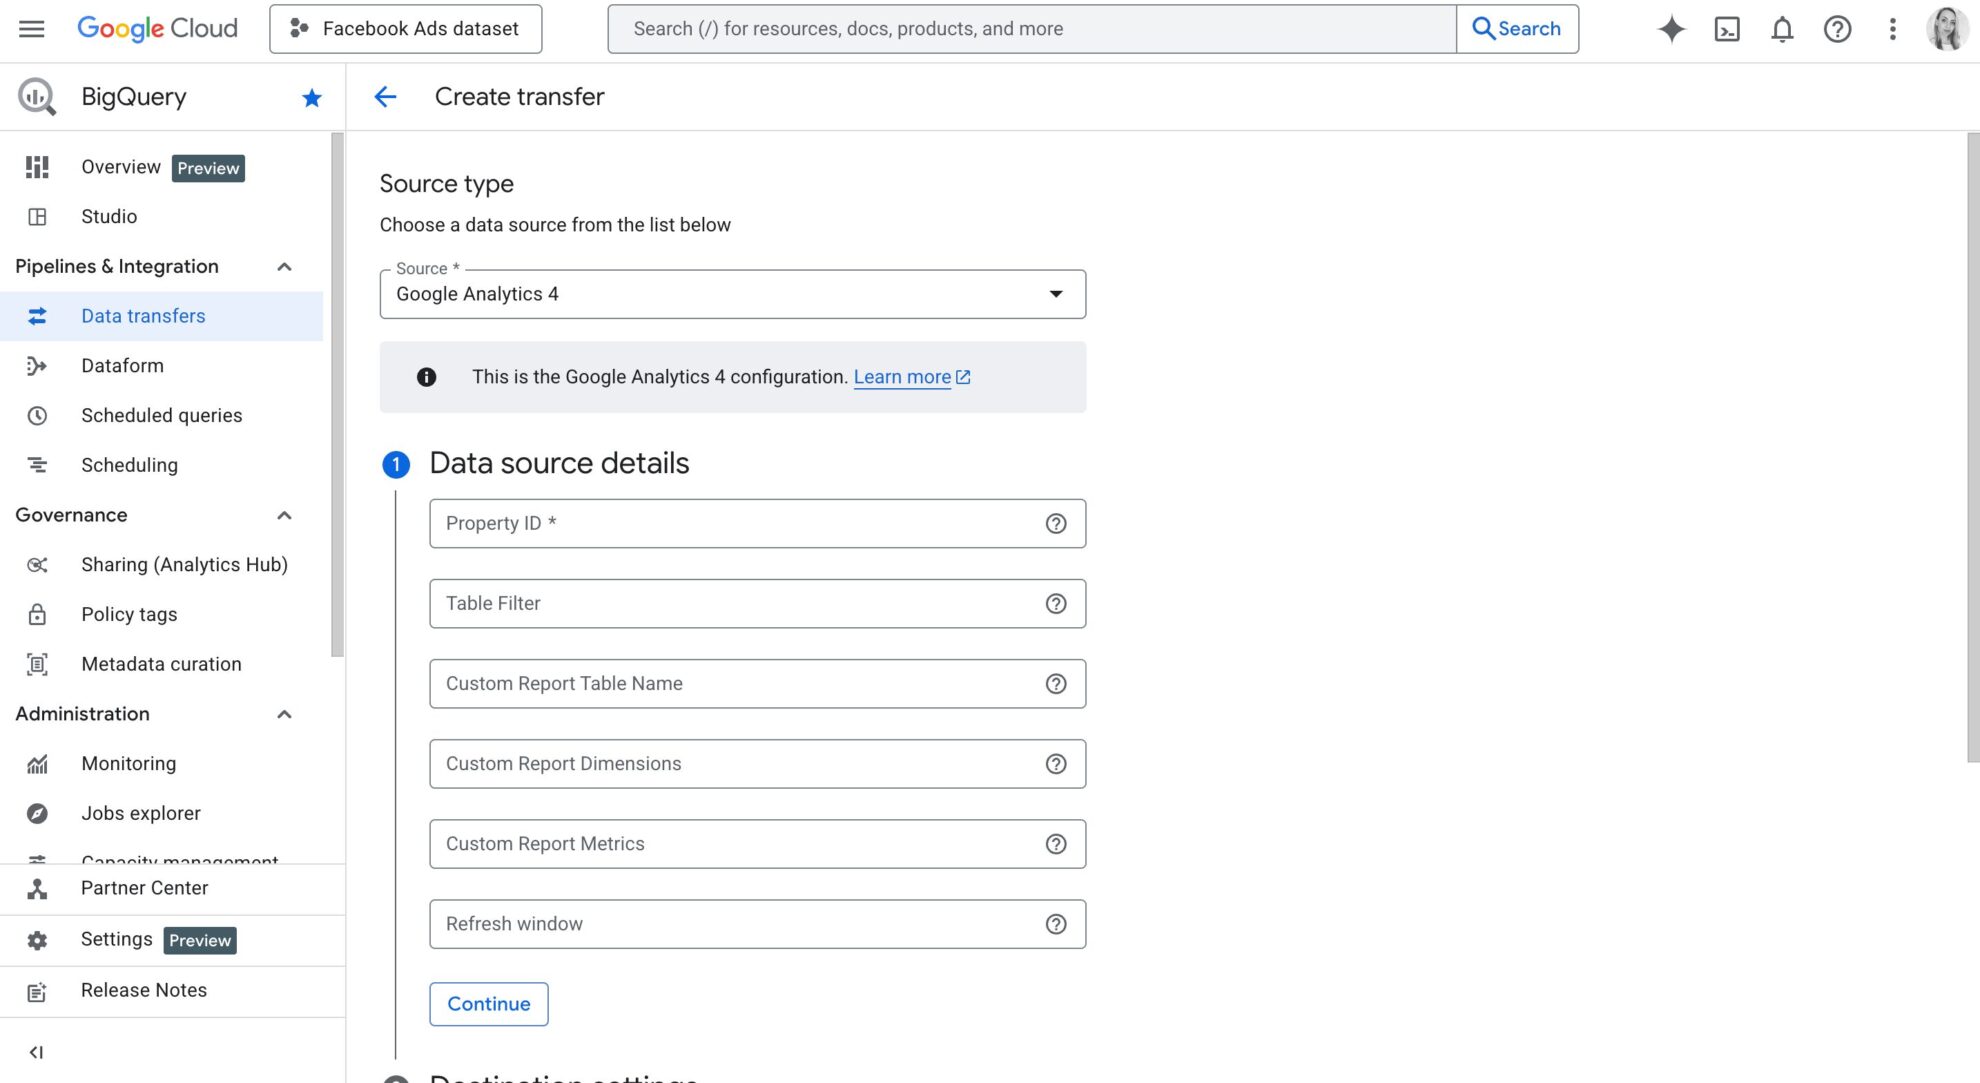Show help for Custom Report Table Name
Image resolution: width=1980 pixels, height=1083 pixels.
pos(1056,684)
